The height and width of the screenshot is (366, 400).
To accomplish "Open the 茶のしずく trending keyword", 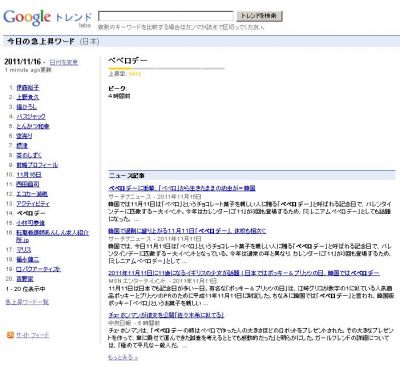I will (x=29, y=155).
